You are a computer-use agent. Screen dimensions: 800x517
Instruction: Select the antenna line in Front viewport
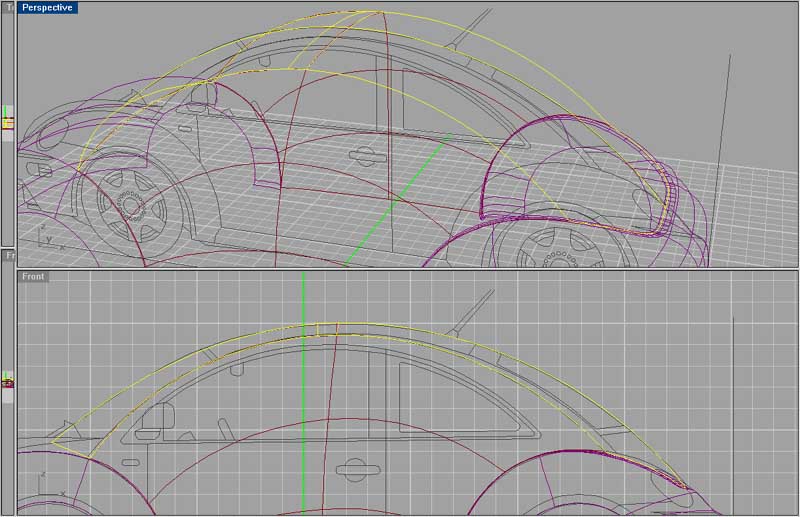pyautogui.click(x=472, y=311)
